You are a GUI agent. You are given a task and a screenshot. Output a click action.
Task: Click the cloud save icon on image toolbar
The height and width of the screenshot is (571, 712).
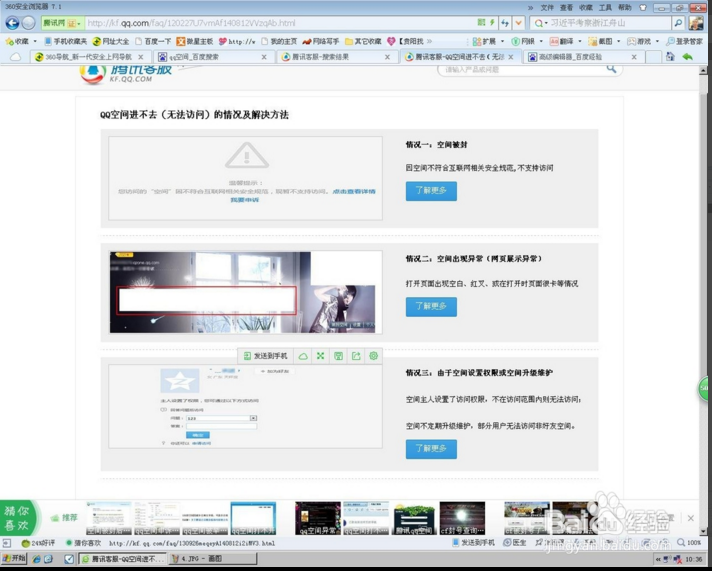click(x=303, y=356)
